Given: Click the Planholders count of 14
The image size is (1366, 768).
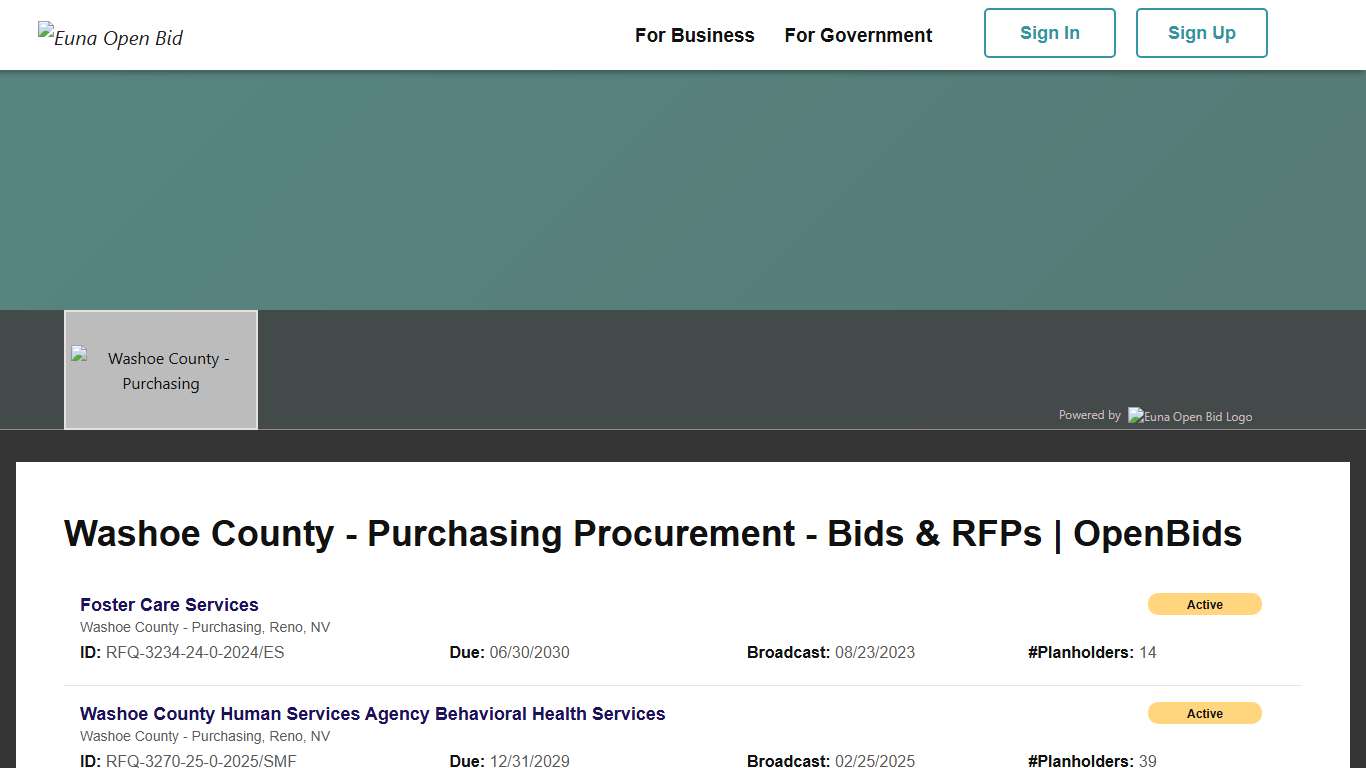Looking at the screenshot, I should pos(1148,652).
